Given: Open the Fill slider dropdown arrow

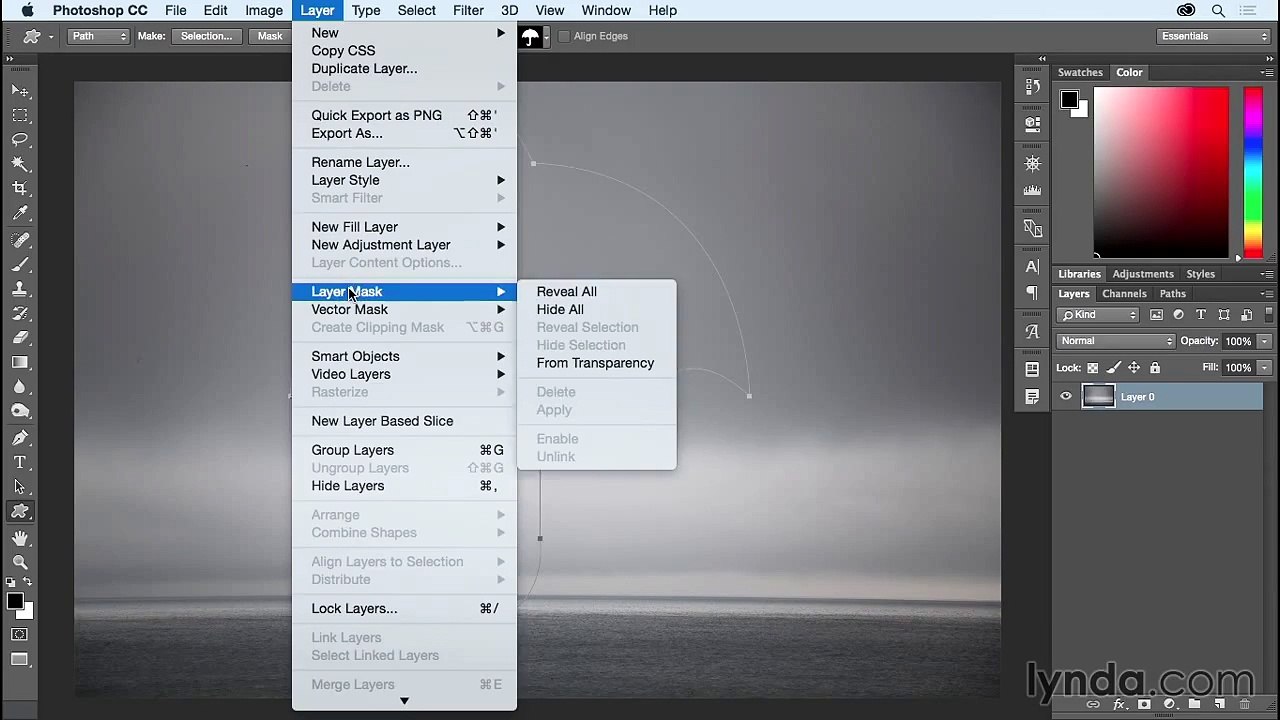Looking at the screenshot, I should coord(1264,368).
